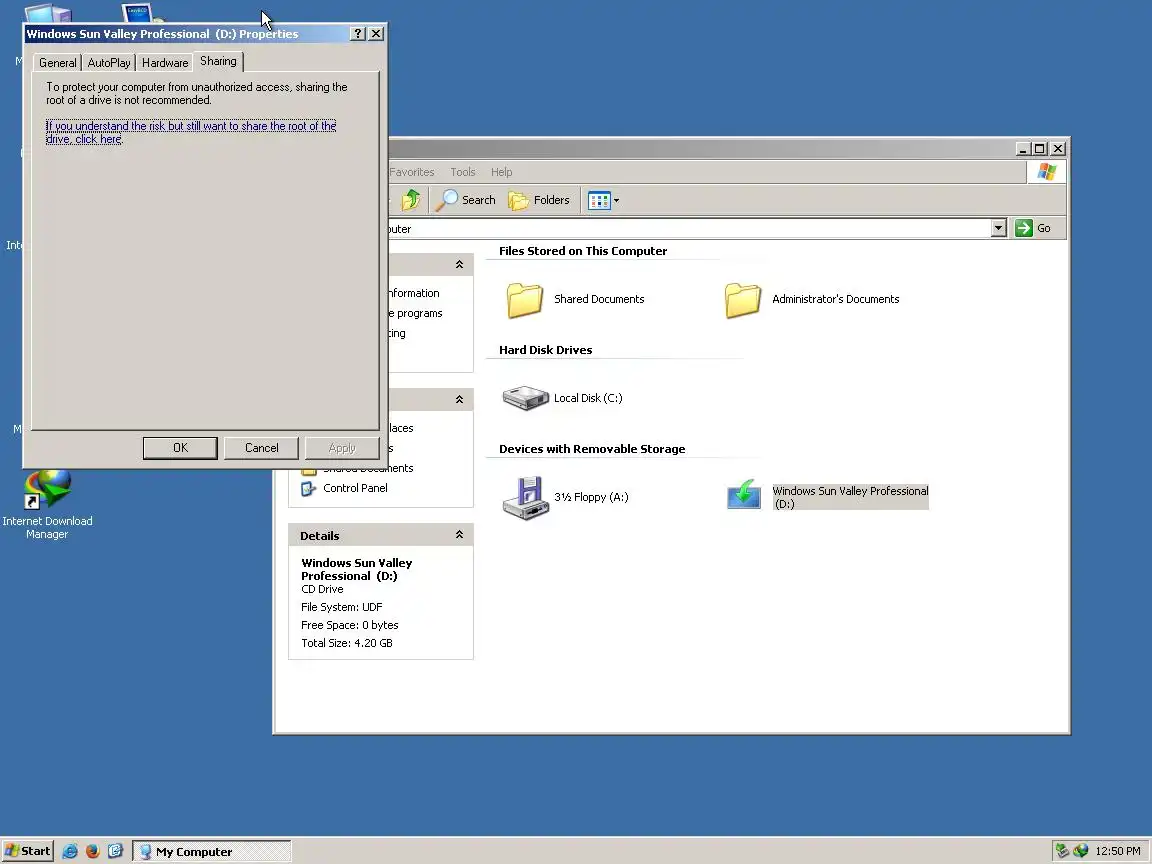This screenshot has width=1152, height=864.
Task: Click the Windows flag logo in toolbar
Action: [x=1046, y=172]
